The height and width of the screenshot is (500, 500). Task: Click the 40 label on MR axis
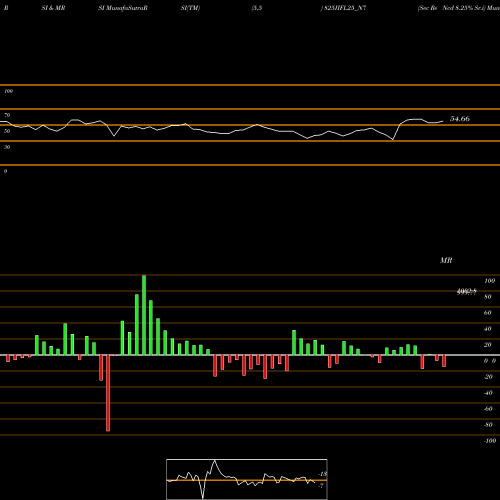tap(488, 329)
